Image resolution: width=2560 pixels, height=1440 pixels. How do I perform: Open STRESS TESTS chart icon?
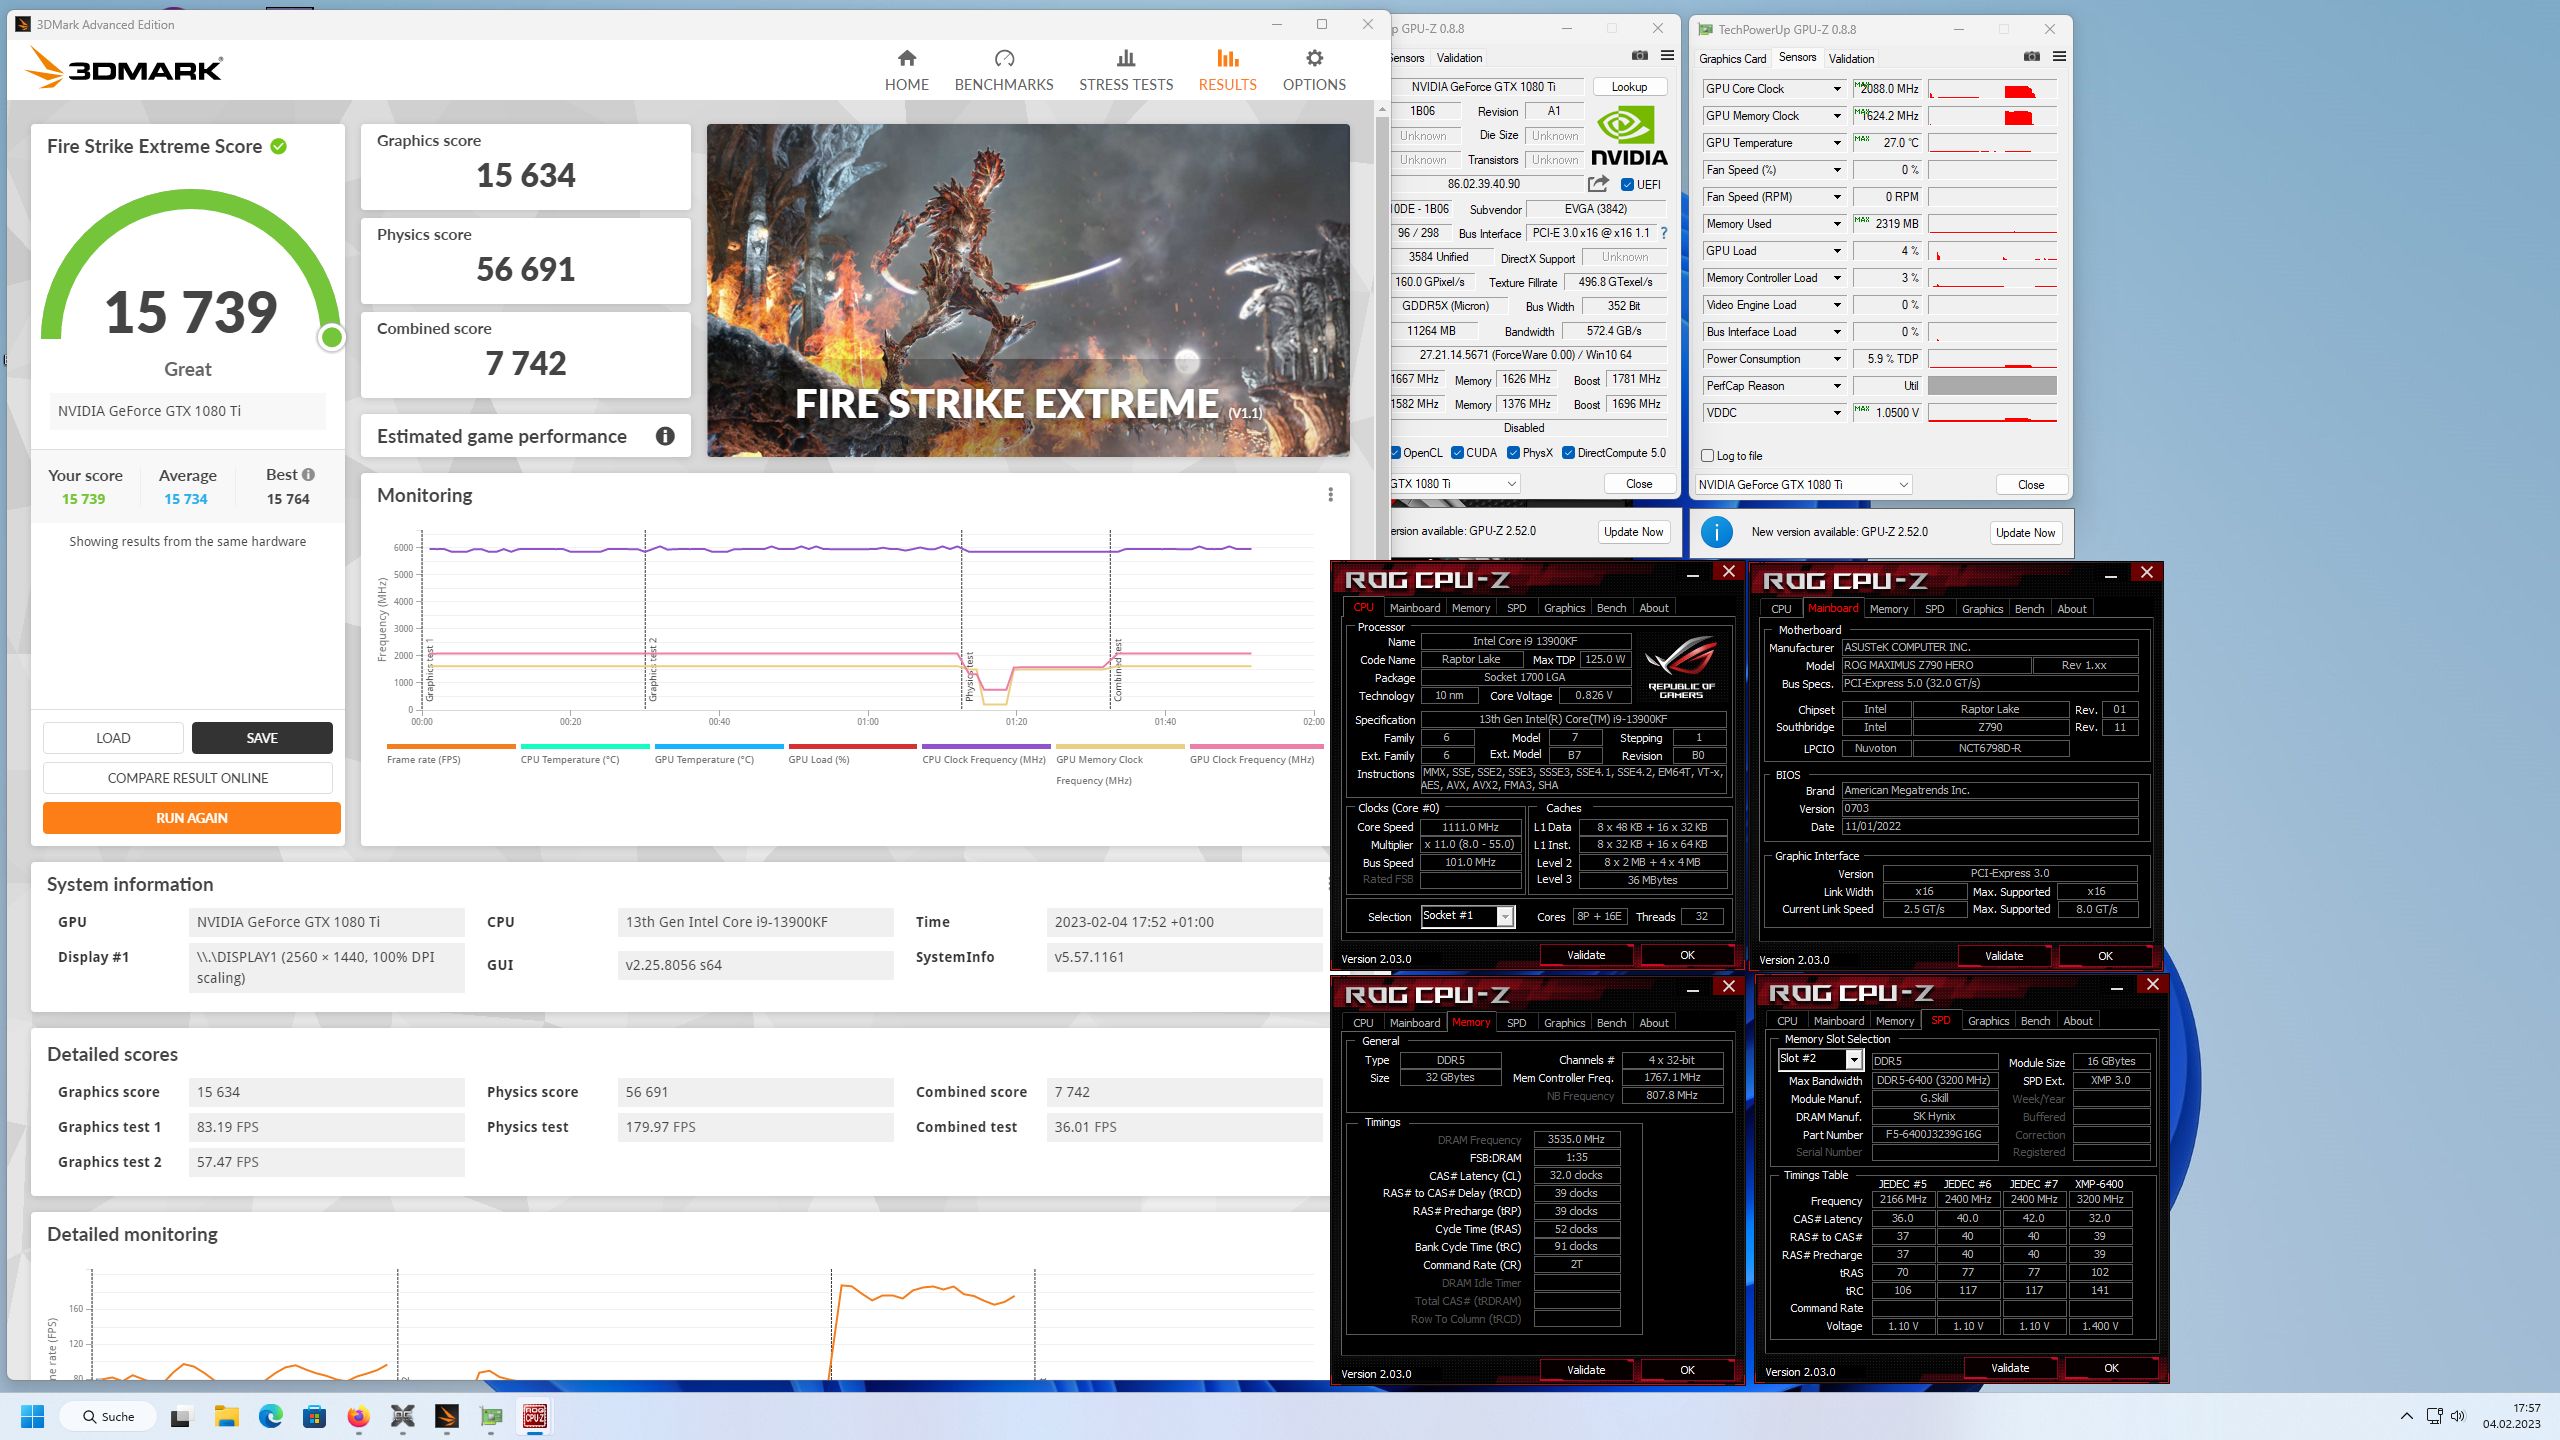pos(1126,58)
